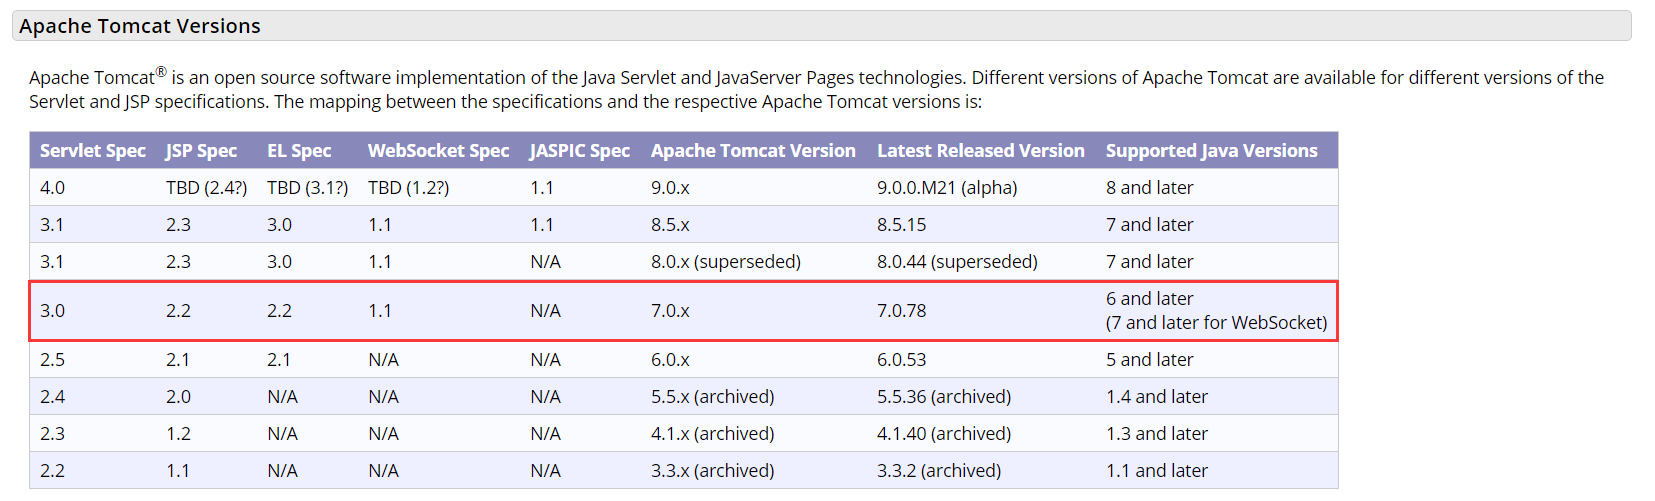This screenshot has height=501, width=1655.
Task: Click the 8.0.x (superseded) cell
Action: pyautogui.click(x=725, y=262)
